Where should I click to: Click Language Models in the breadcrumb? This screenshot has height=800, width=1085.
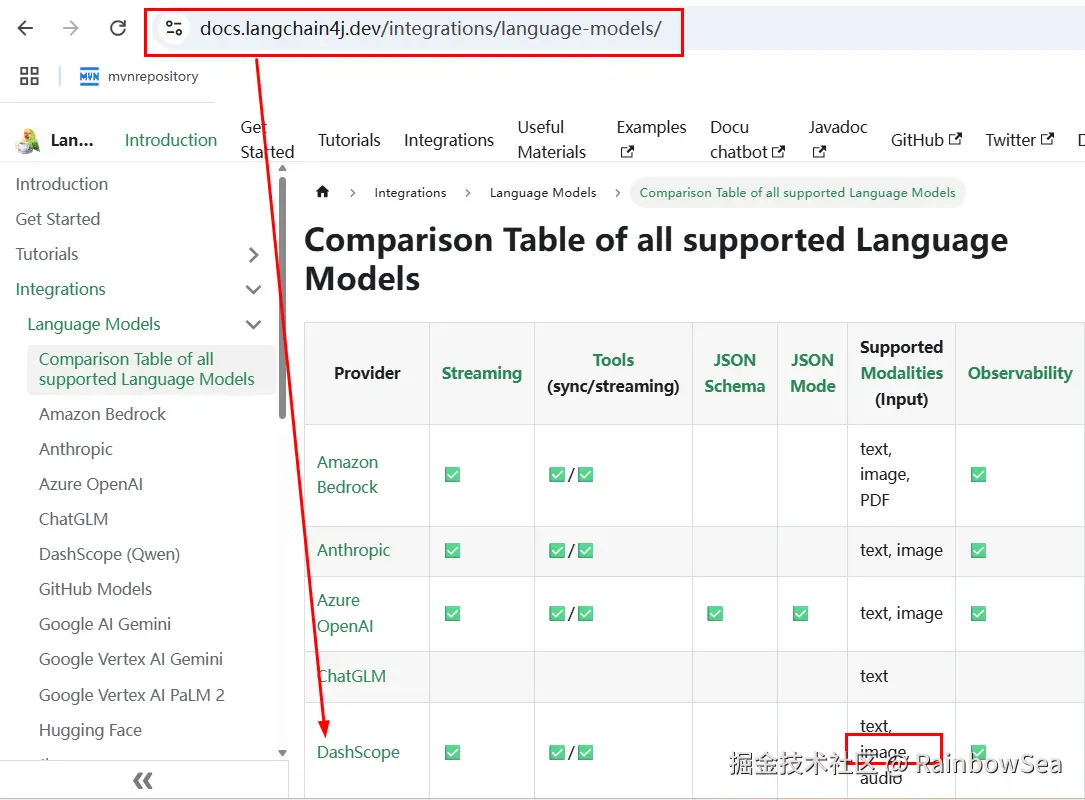(x=543, y=192)
